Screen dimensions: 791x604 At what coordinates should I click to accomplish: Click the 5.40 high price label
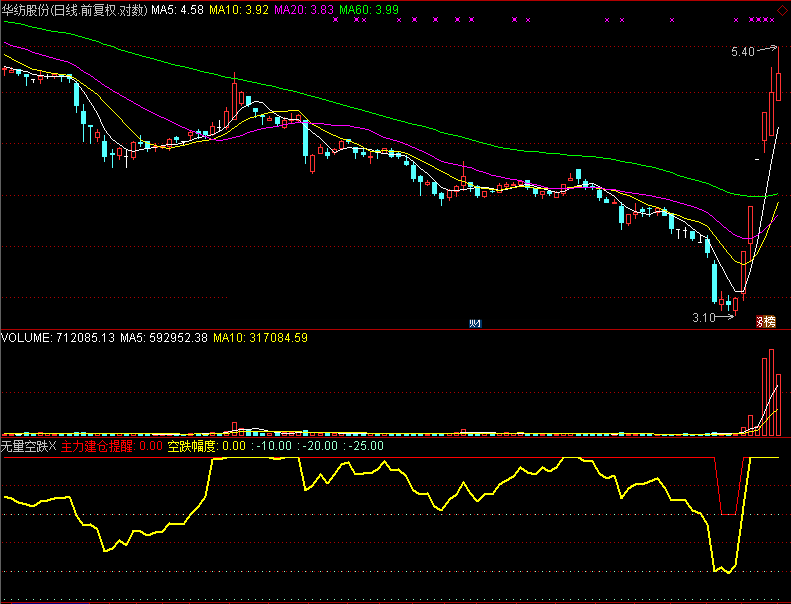point(743,51)
